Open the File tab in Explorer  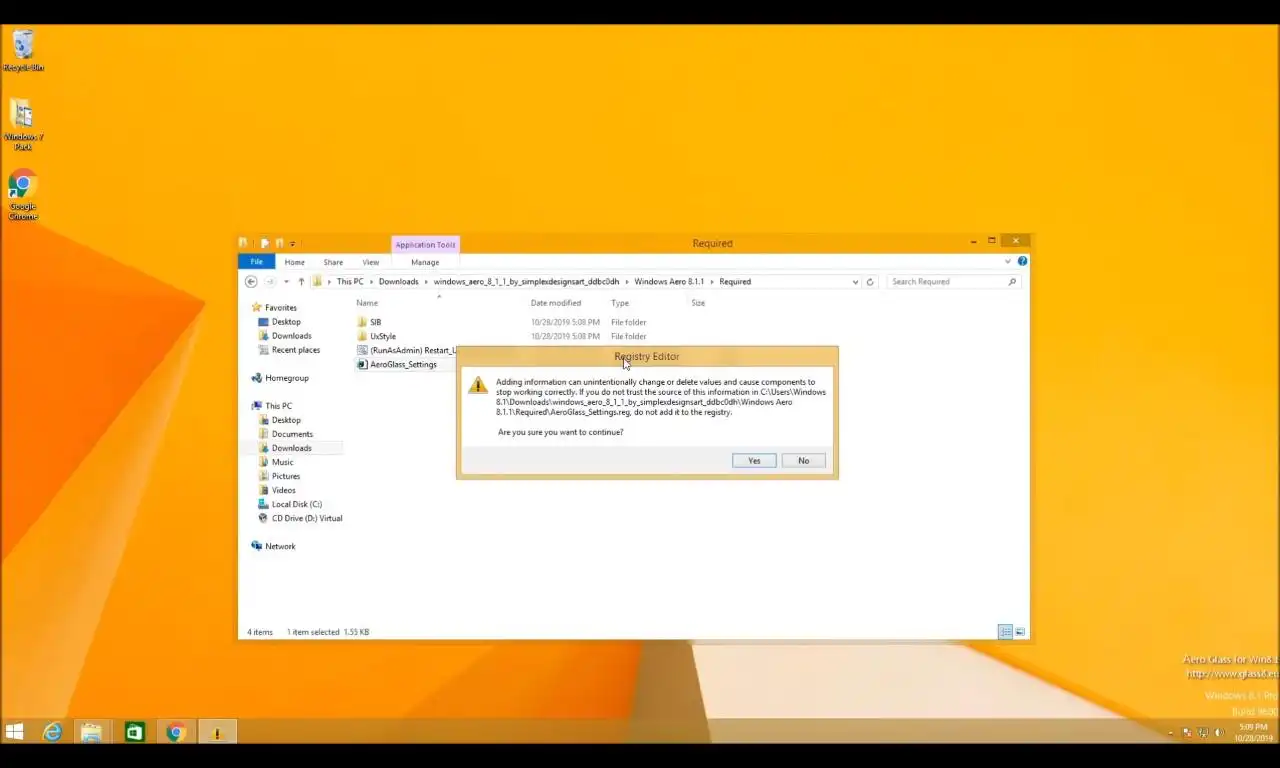(x=257, y=262)
